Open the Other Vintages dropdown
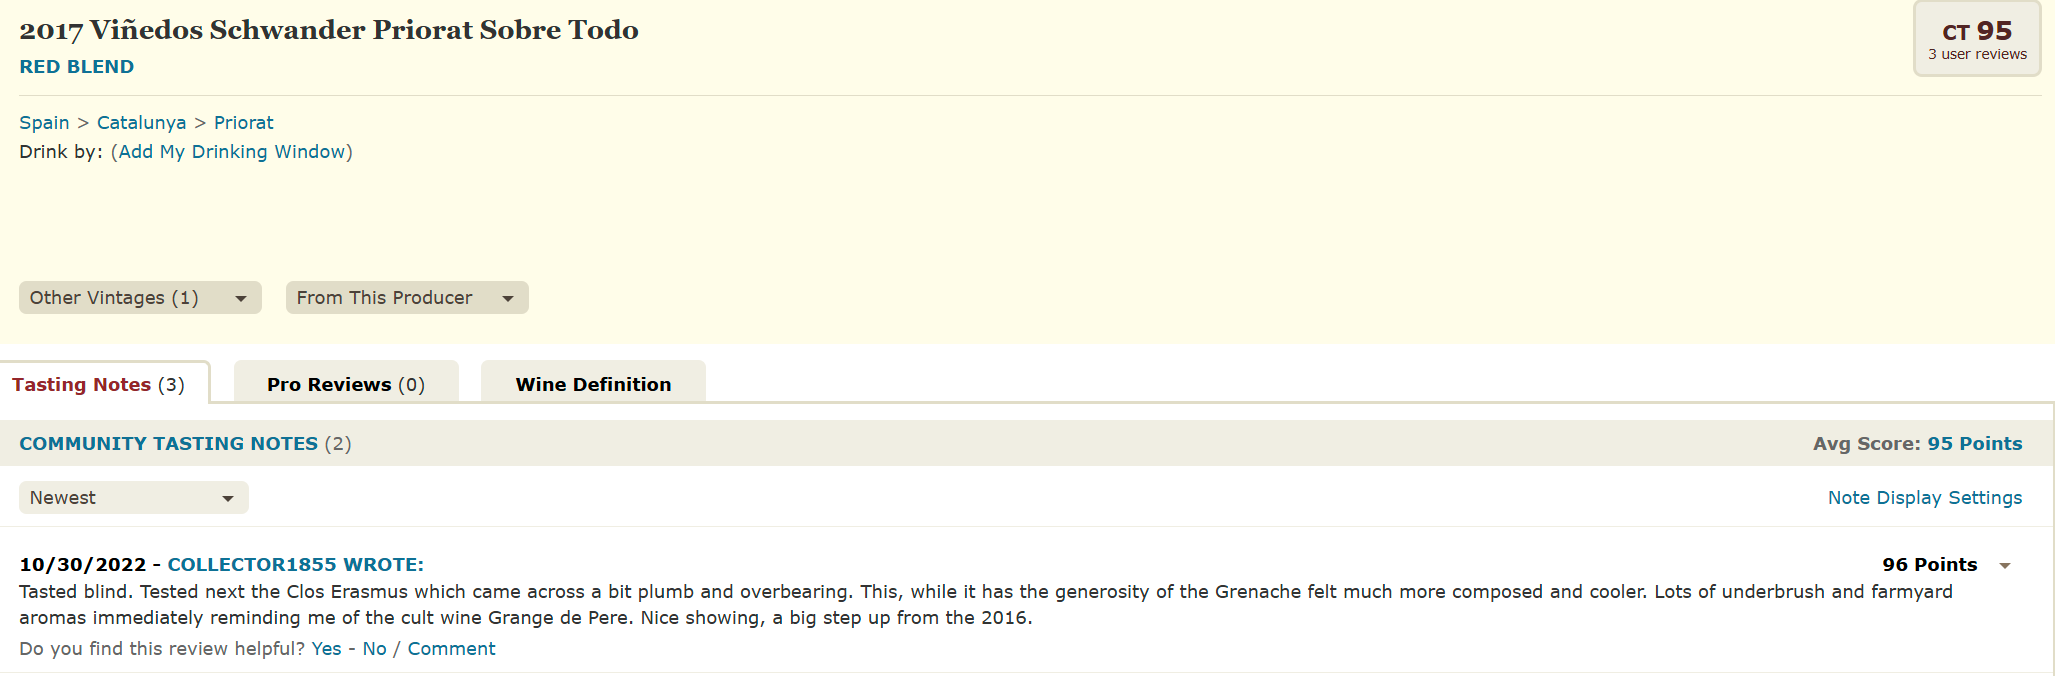Viewport: 2055px width, 676px height. [140, 298]
